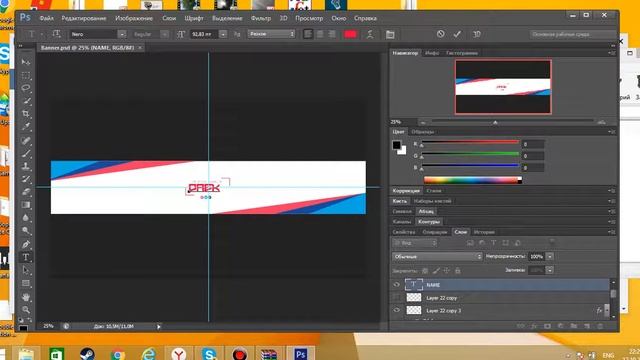Open the layer blend mode dropdown
Image resolution: width=640 pixels, height=360 pixels.
click(437, 256)
